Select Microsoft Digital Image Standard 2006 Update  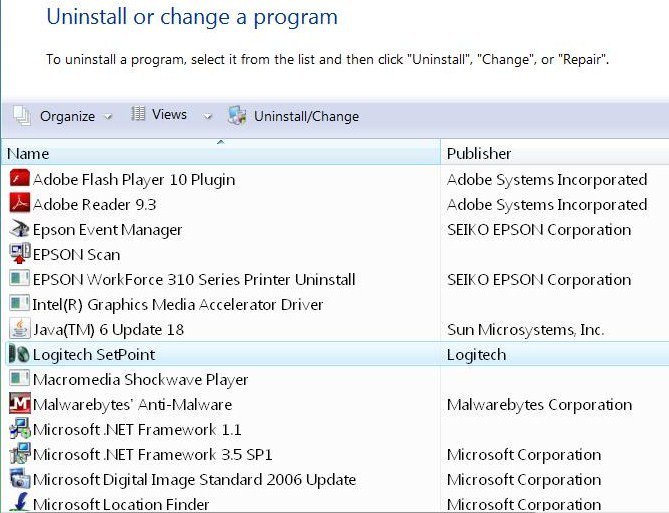click(194, 480)
